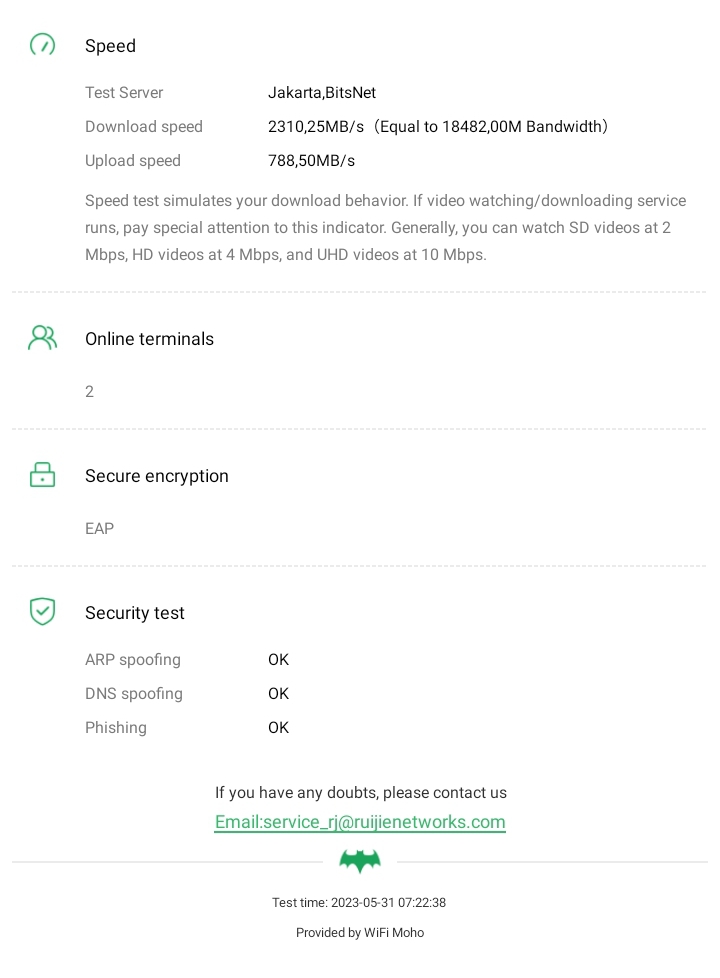The height and width of the screenshot is (978, 720).
Task: Click the ARP spoofing OK result
Action: point(278,660)
